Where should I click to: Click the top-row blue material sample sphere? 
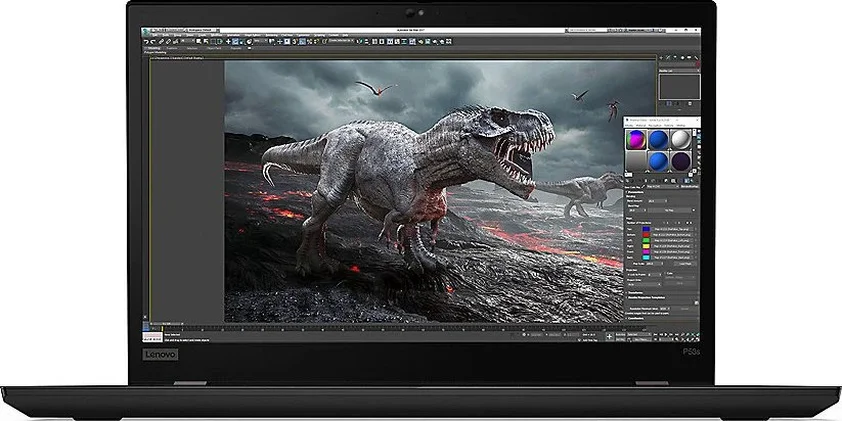click(x=657, y=139)
